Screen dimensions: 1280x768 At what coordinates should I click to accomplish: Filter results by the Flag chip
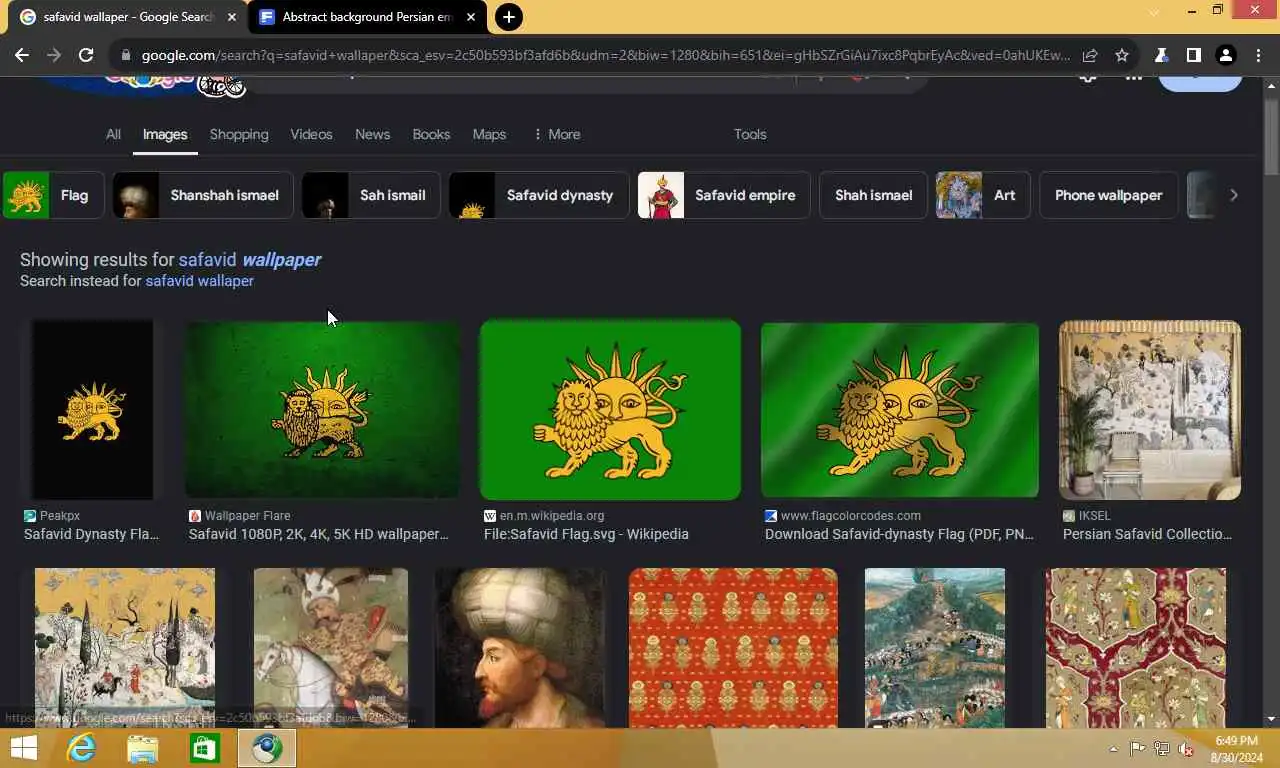pyautogui.click(x=53, y=195)
